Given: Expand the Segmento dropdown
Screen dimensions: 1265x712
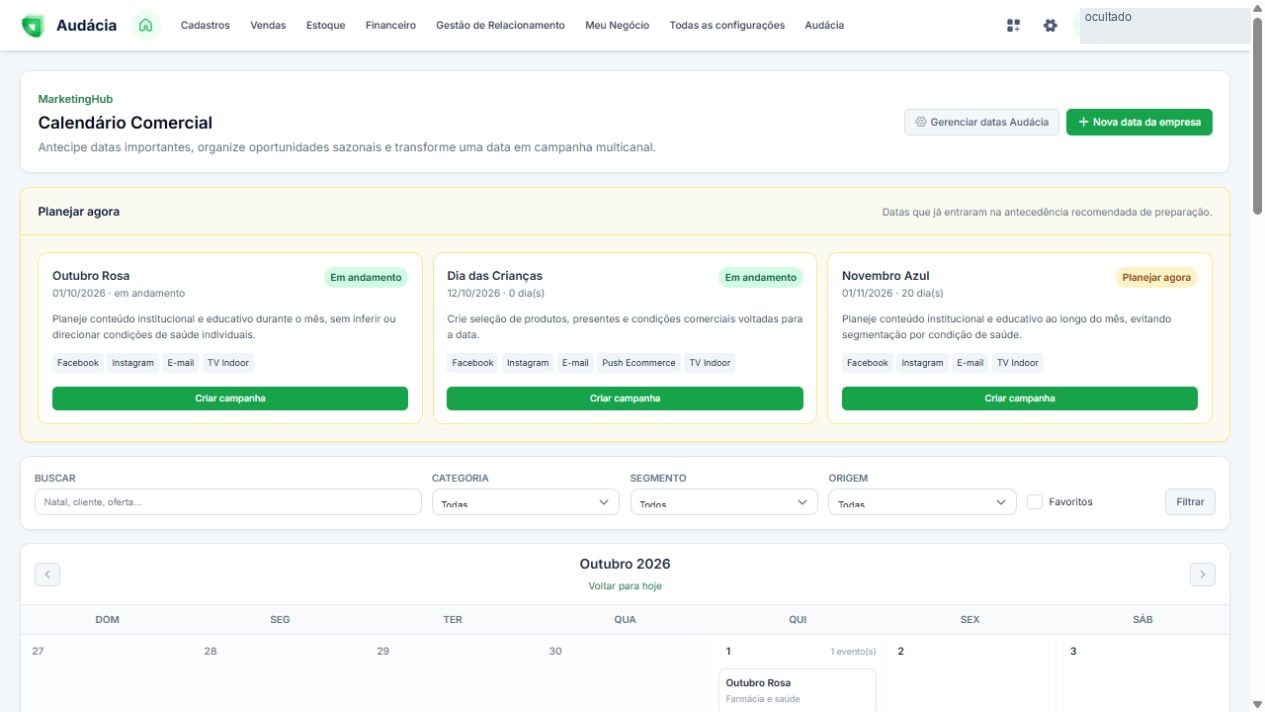Looking at the screenshot, I should [724, 502].
